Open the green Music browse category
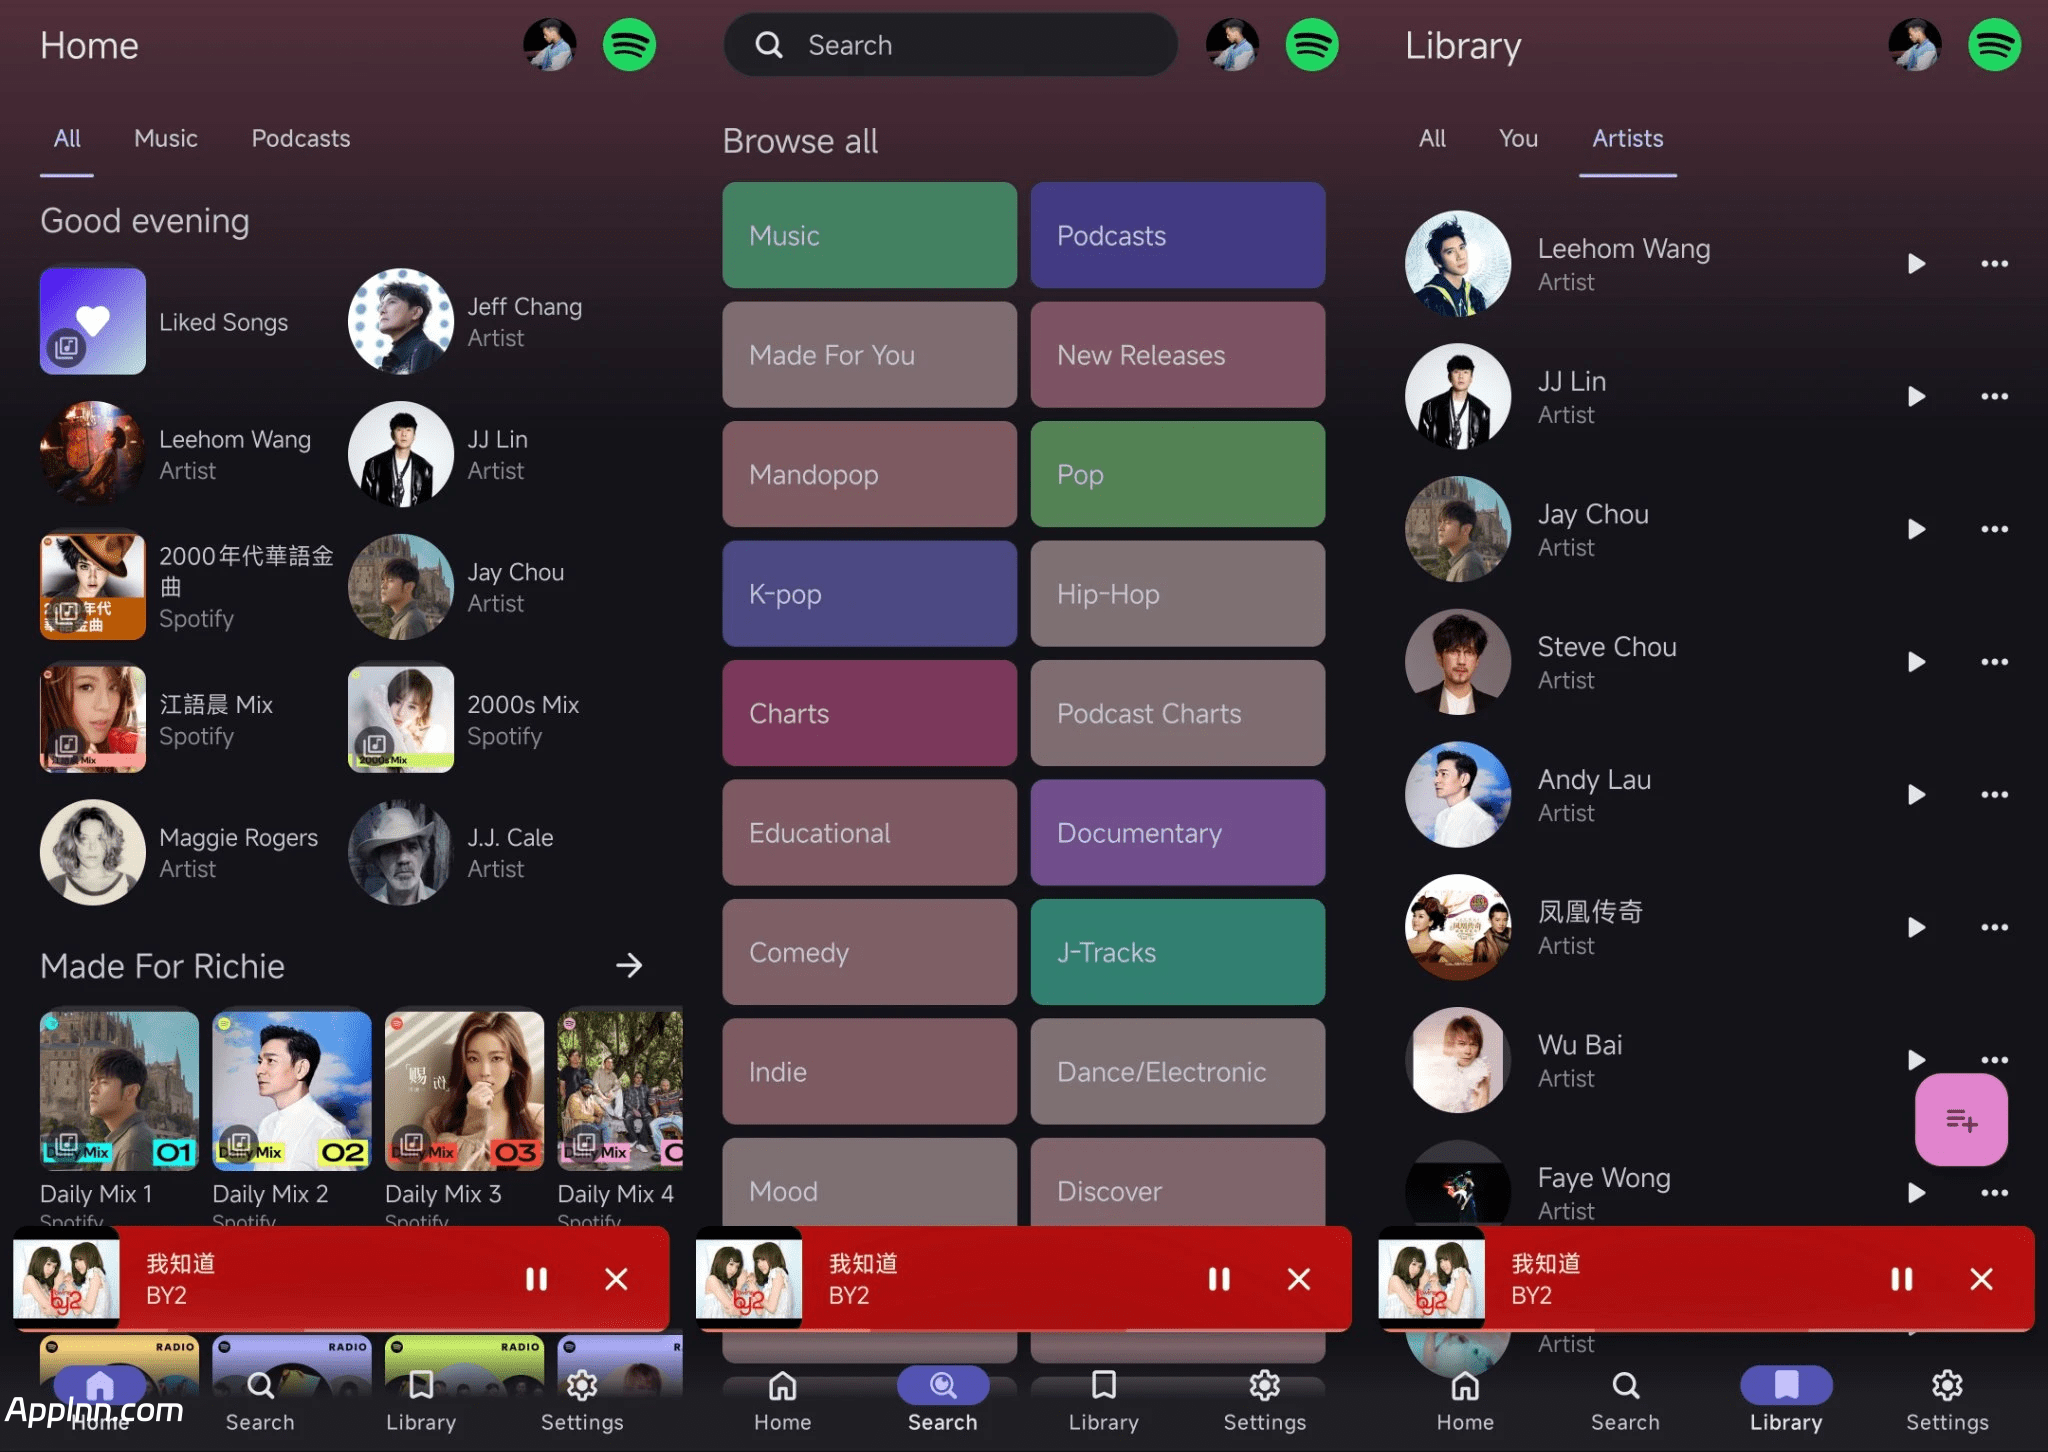 pos(869,235)
